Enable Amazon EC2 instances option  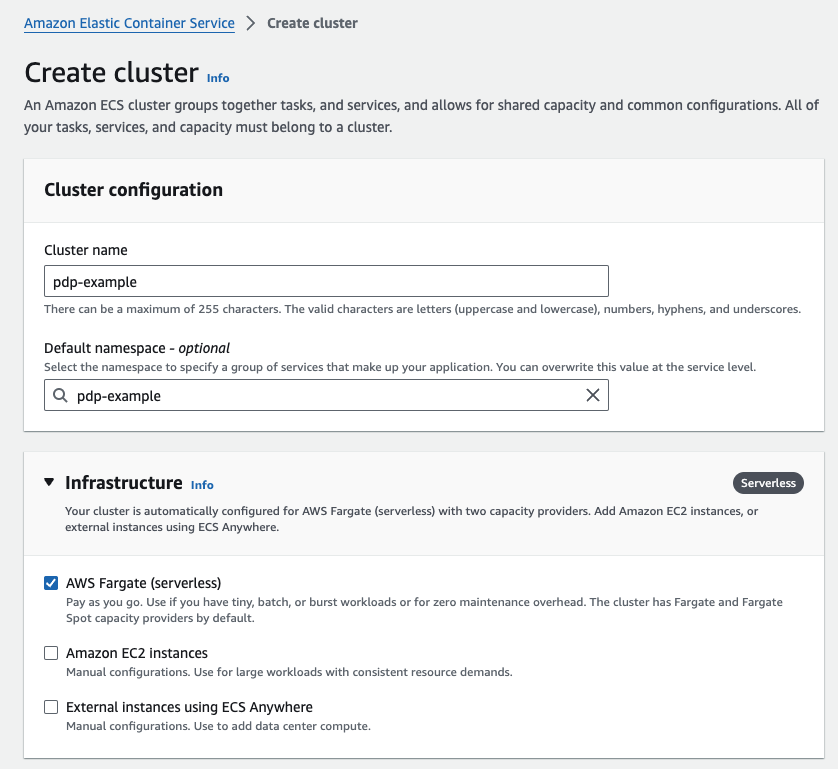click(51, 653)
